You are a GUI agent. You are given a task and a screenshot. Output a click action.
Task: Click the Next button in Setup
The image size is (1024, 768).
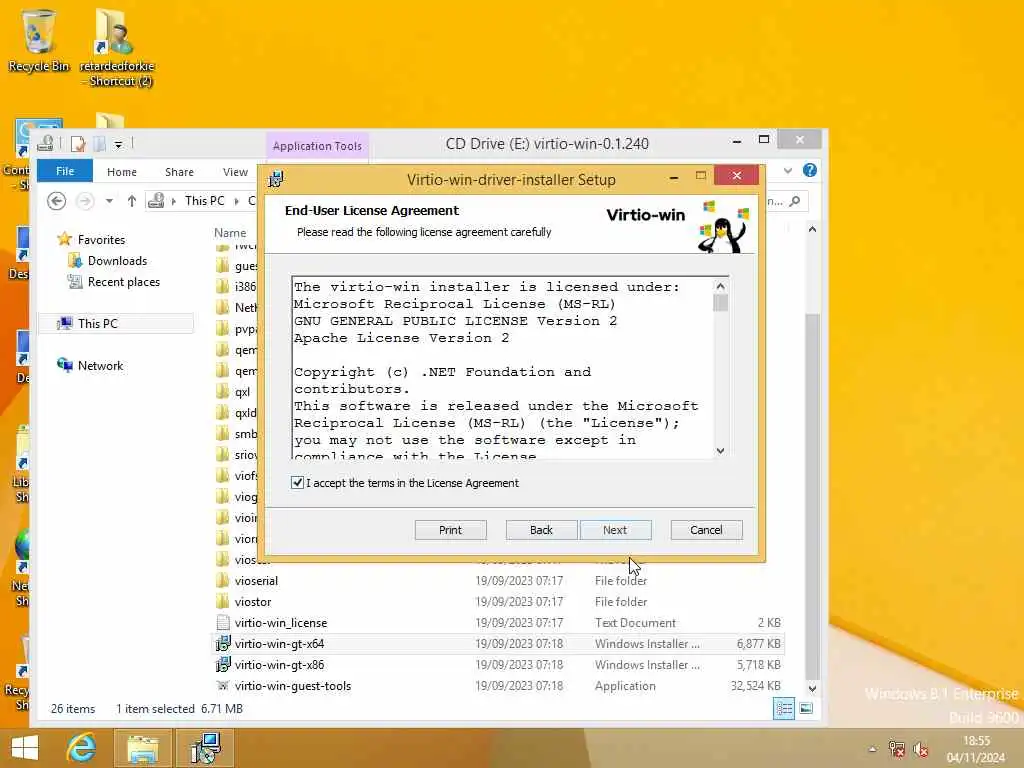tap(615, 530)
